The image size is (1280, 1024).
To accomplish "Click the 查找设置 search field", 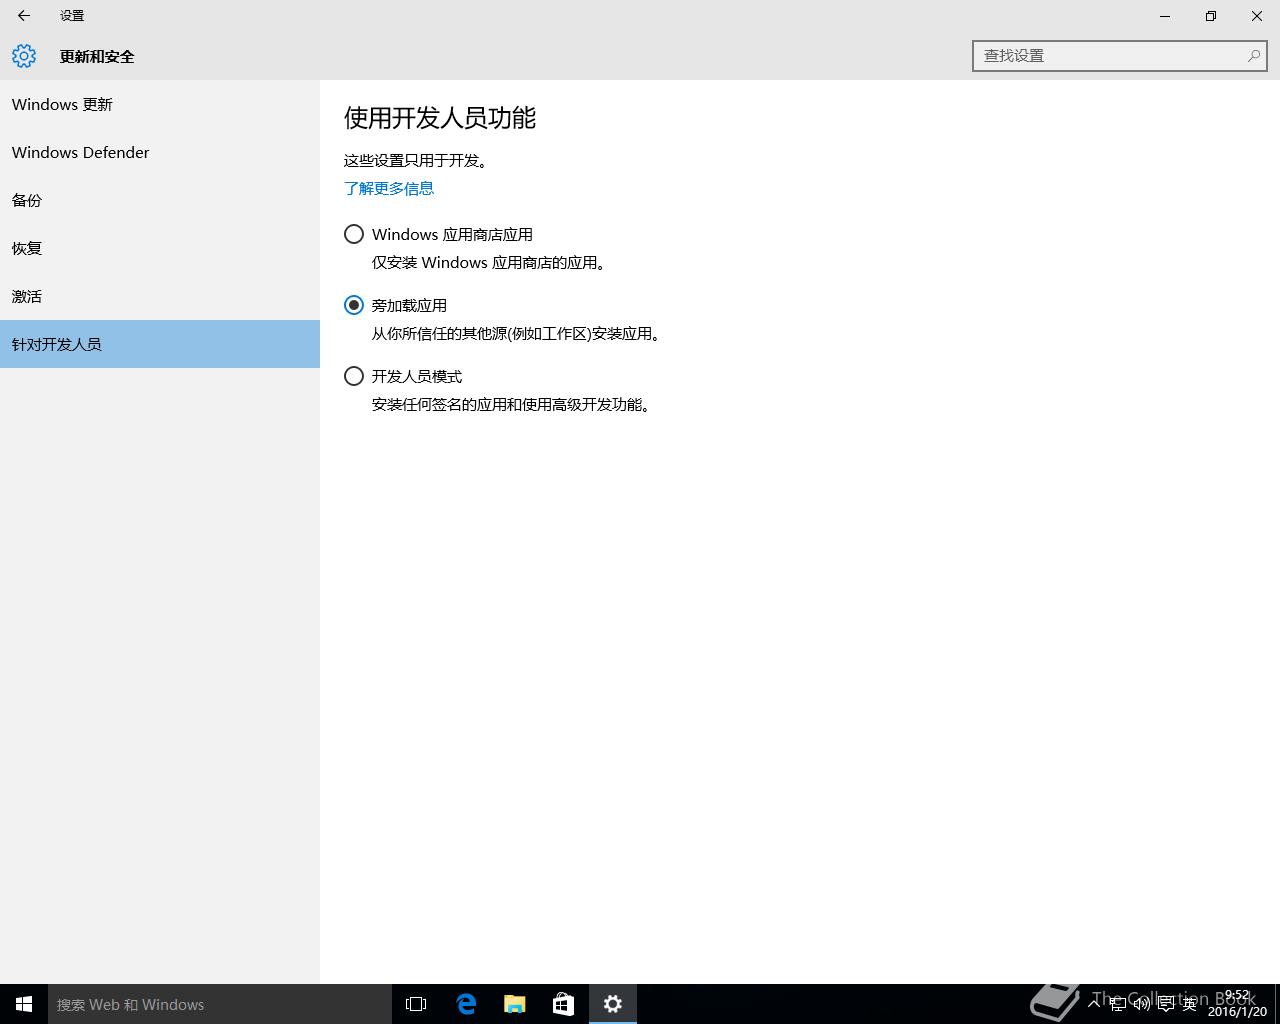I will tap(1120, 56).
